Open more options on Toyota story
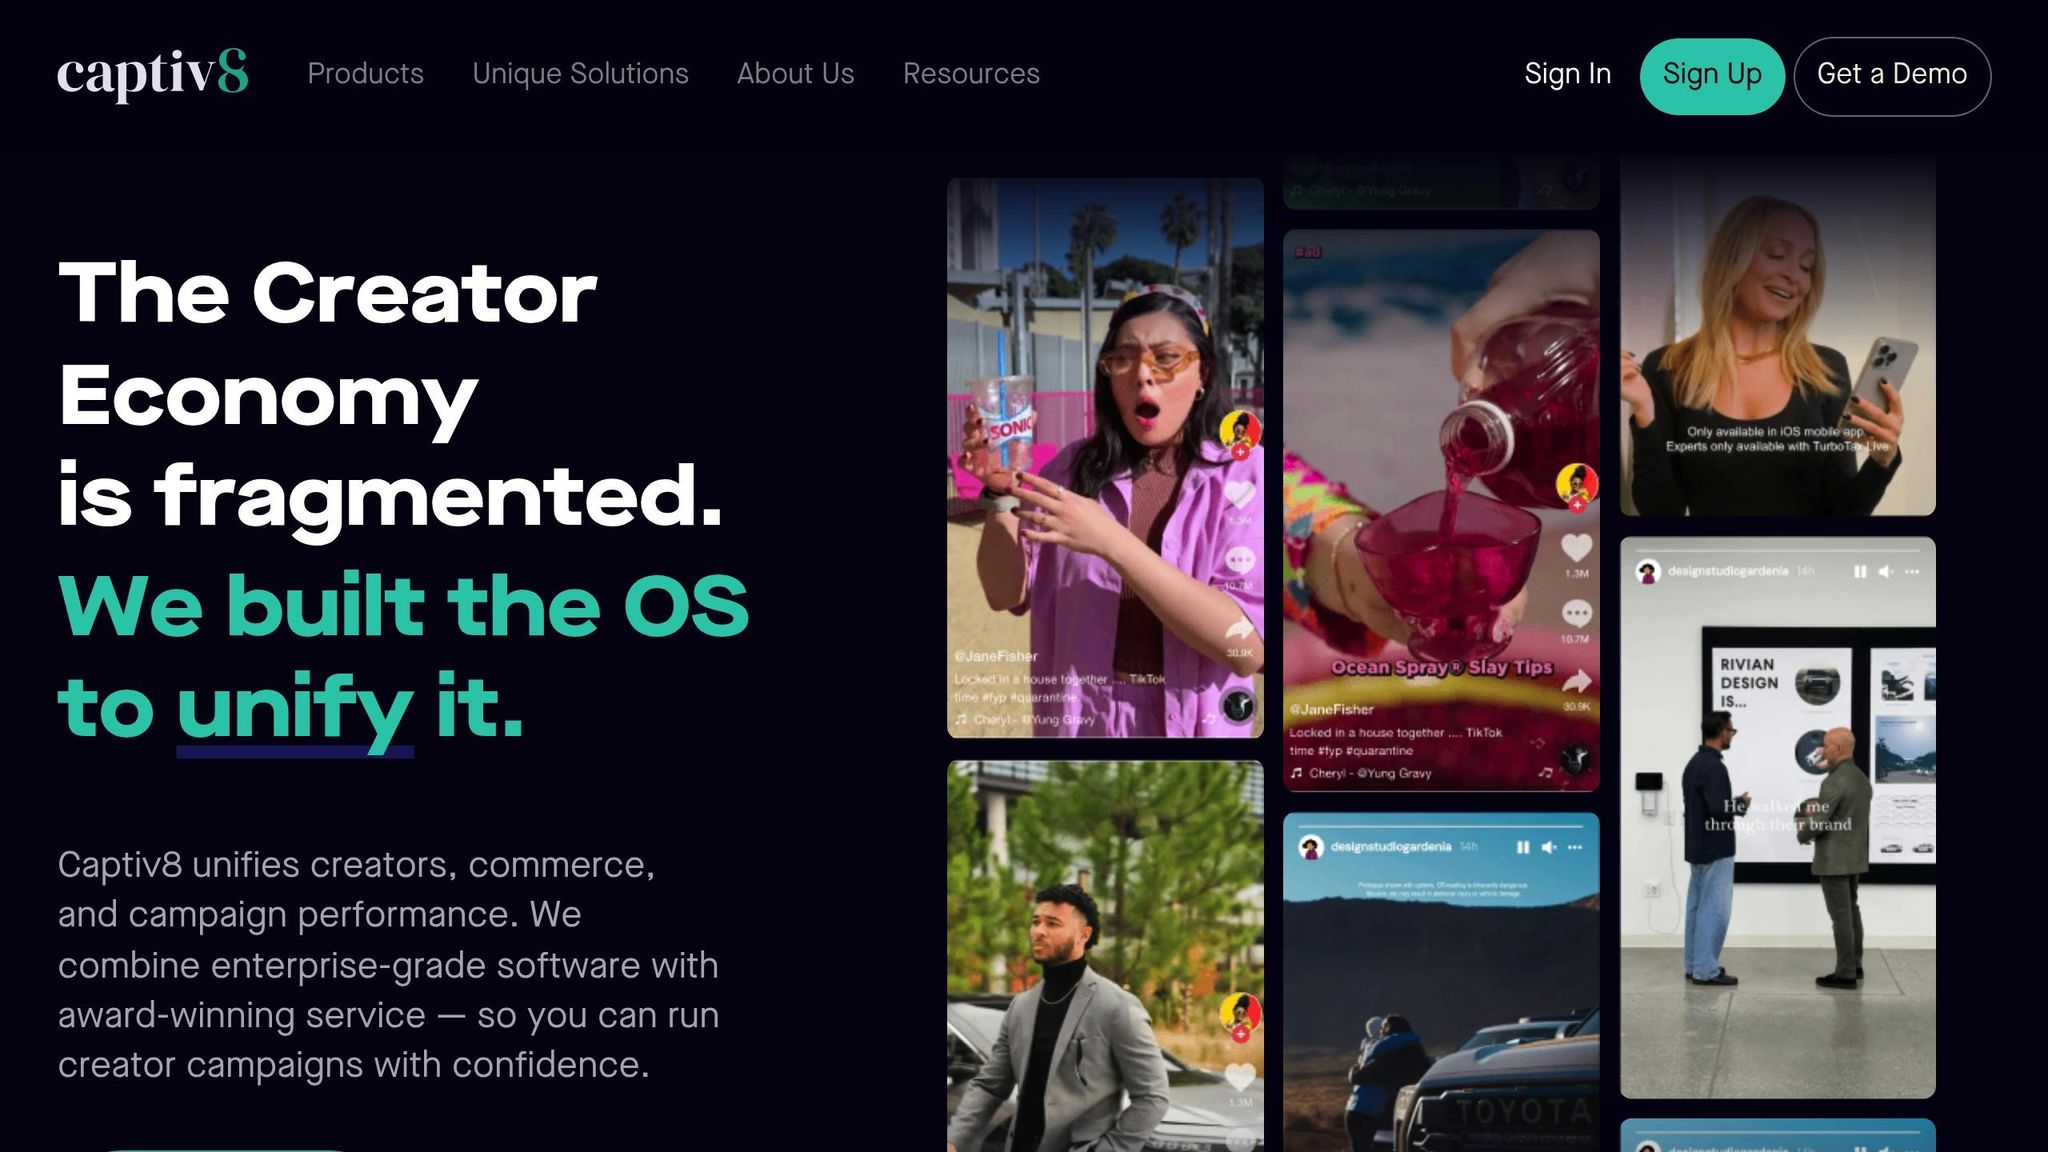 pos(1575,847)
